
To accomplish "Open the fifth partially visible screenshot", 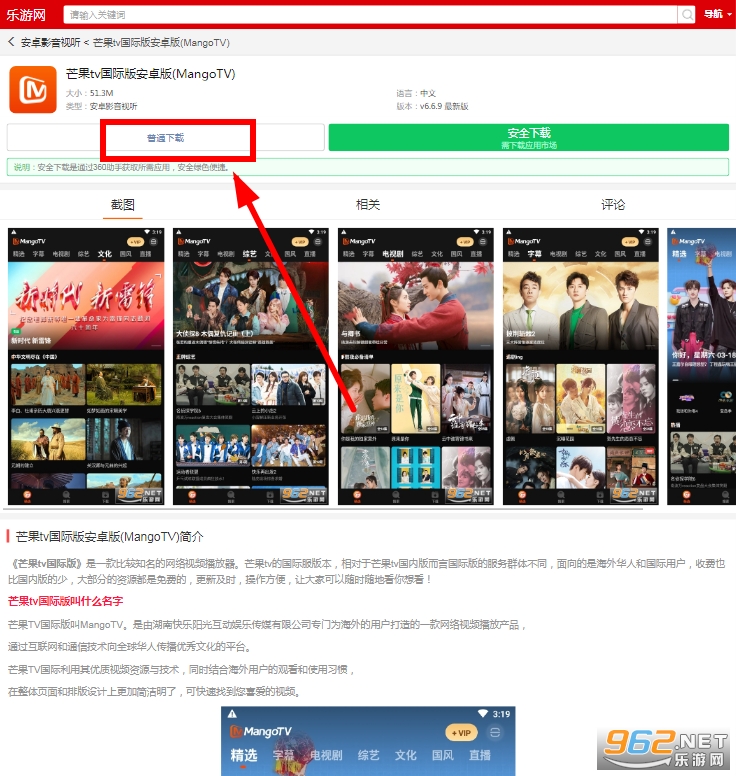I will pos(701,366).
